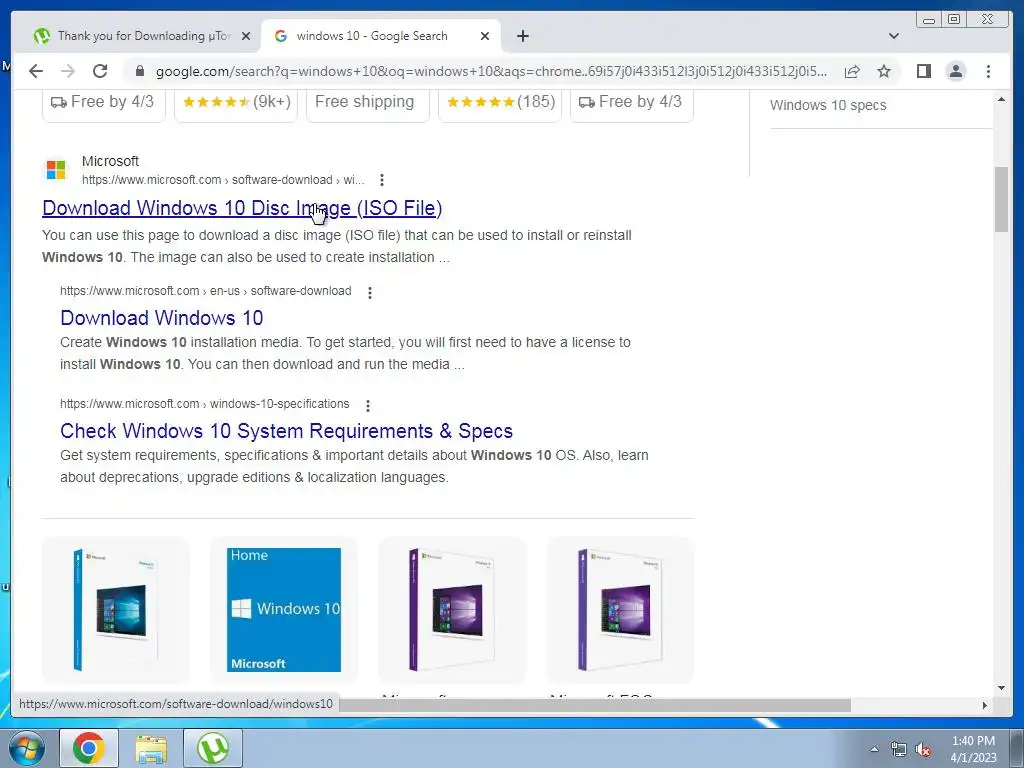Open the Windows Start menu
1024x768 pixels.
click(x=26, y=748)
